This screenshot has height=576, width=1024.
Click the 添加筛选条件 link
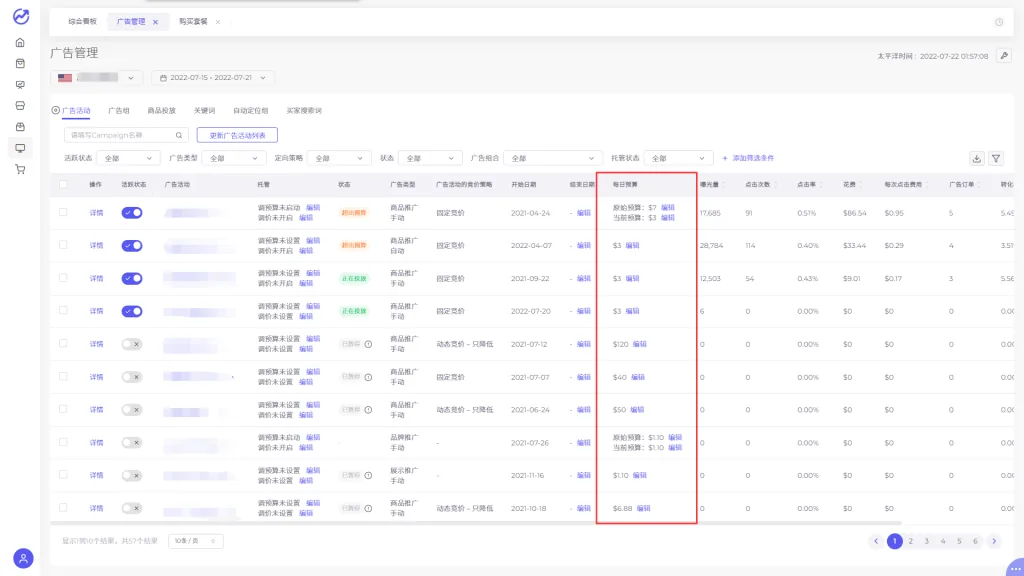point(748,158)
